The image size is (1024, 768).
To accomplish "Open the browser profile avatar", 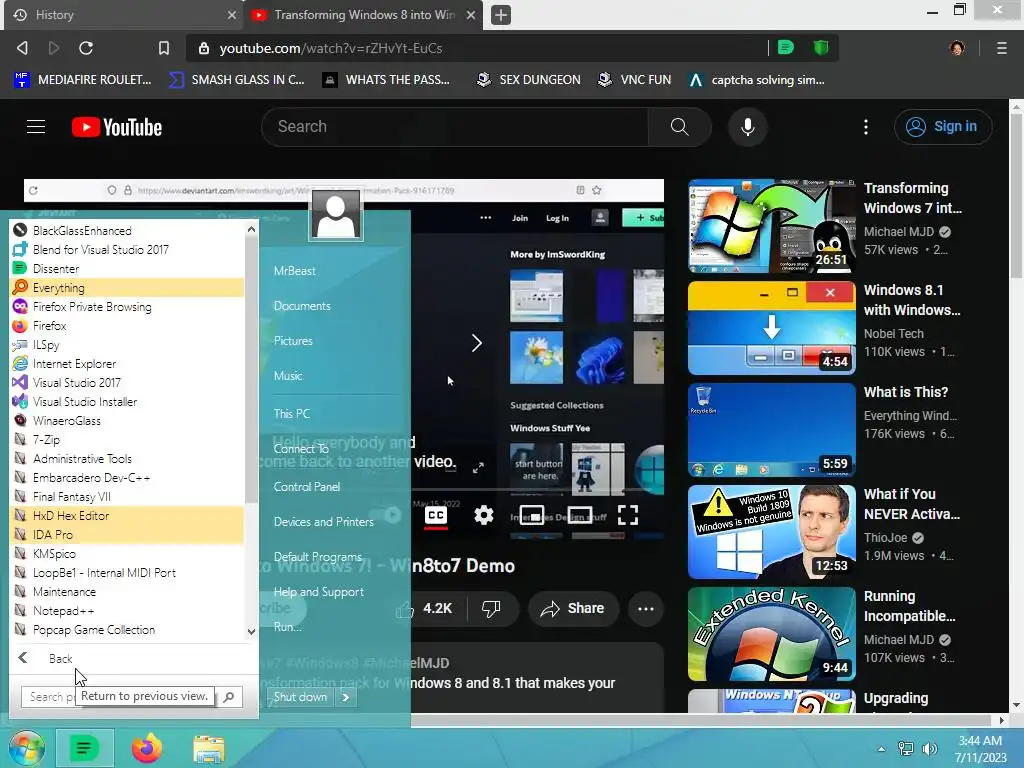I will click(x=957, y=48).
